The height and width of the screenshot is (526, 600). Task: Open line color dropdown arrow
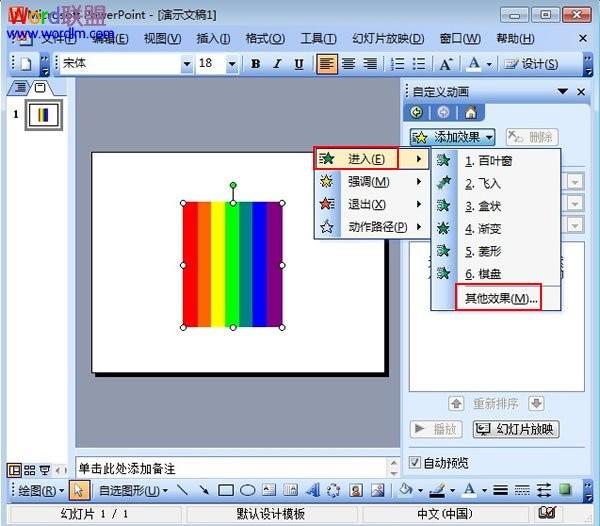452,490
